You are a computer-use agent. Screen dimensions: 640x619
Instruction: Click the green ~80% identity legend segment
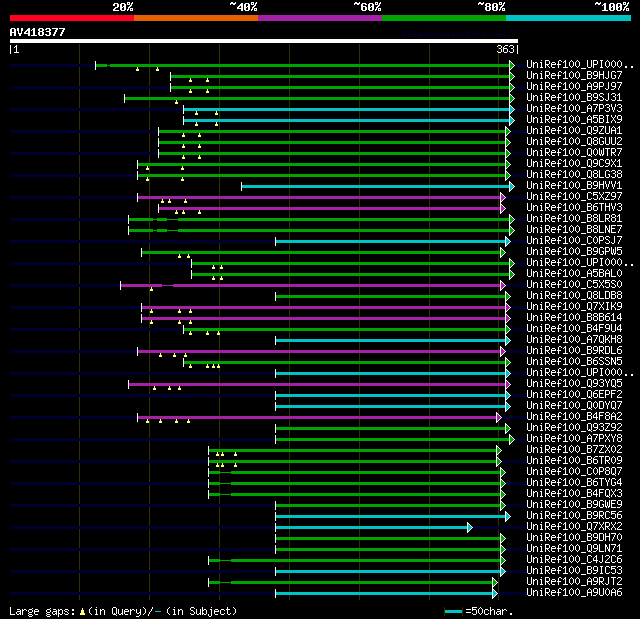pos(444,18)
